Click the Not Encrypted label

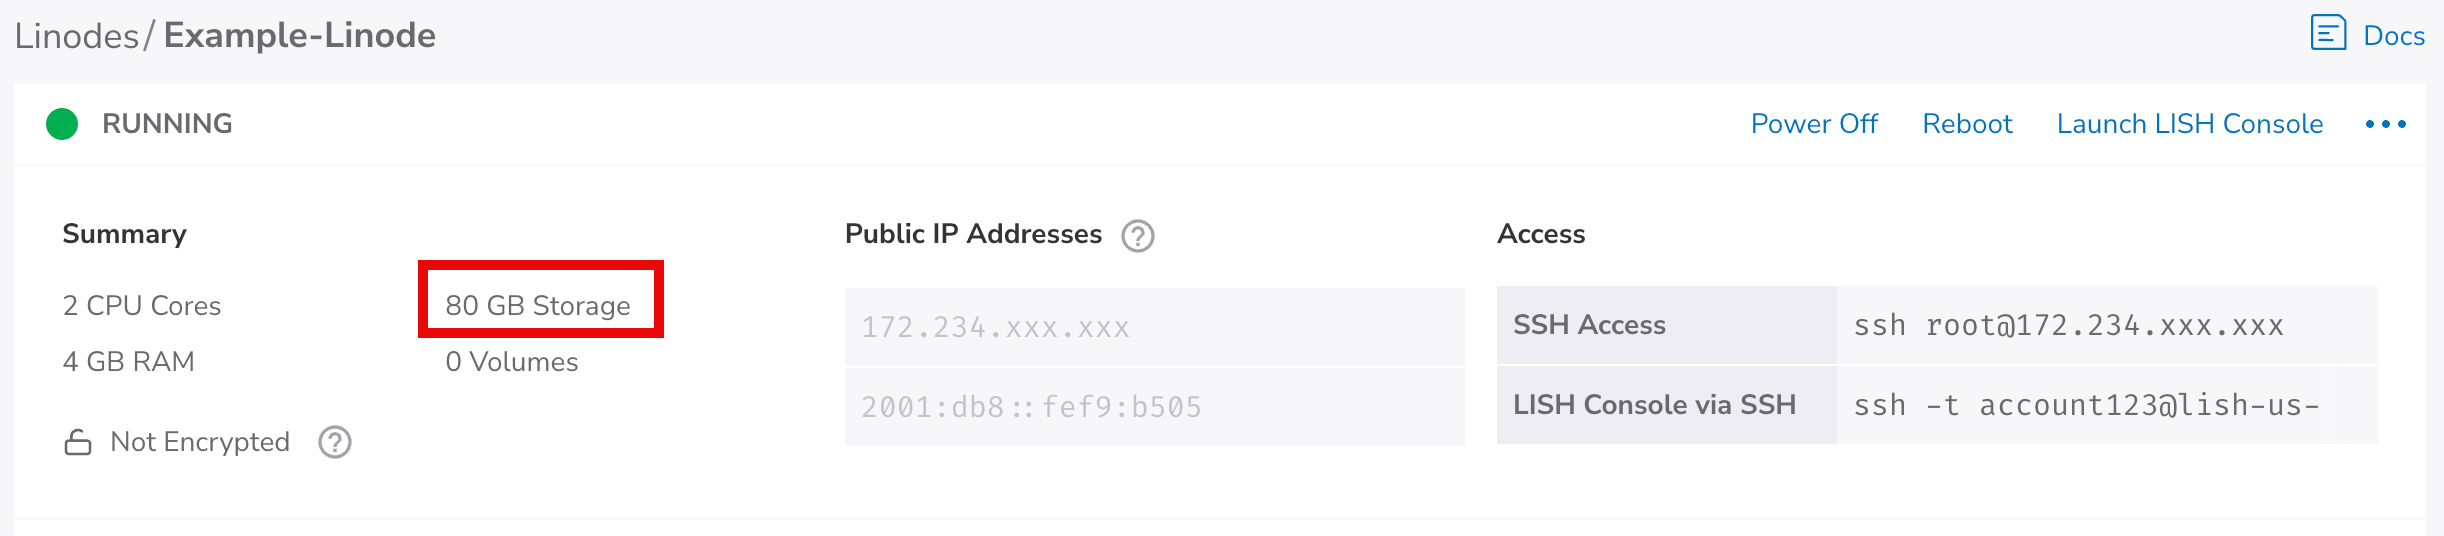click(200, 442)
